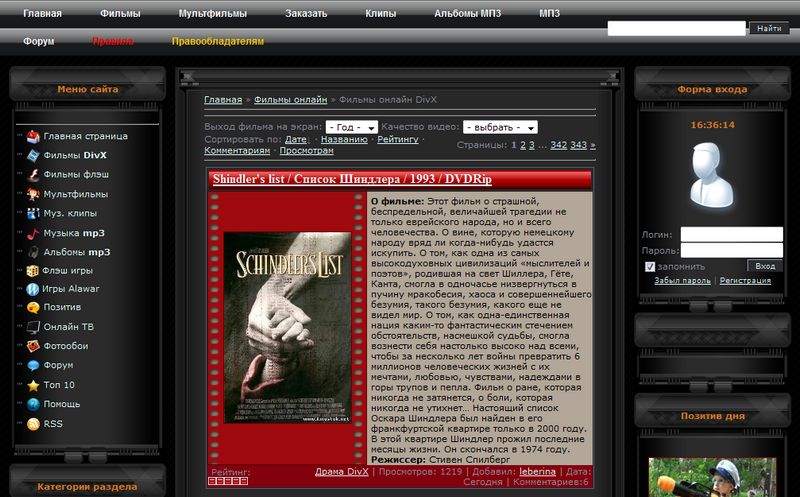Screen dimensions: 800x497
Task: Click the blue round icon beside Игры Alawar
Action: [33, 289]
